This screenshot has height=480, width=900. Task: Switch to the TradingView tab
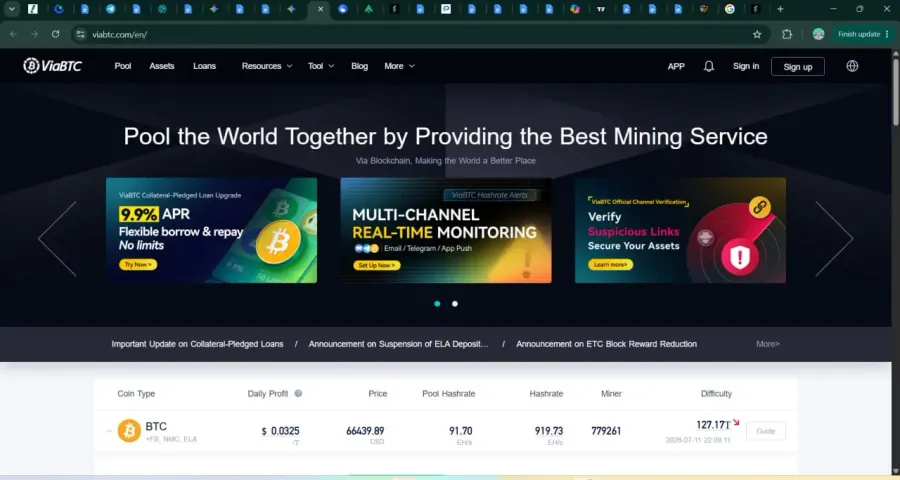coord(601,9)
